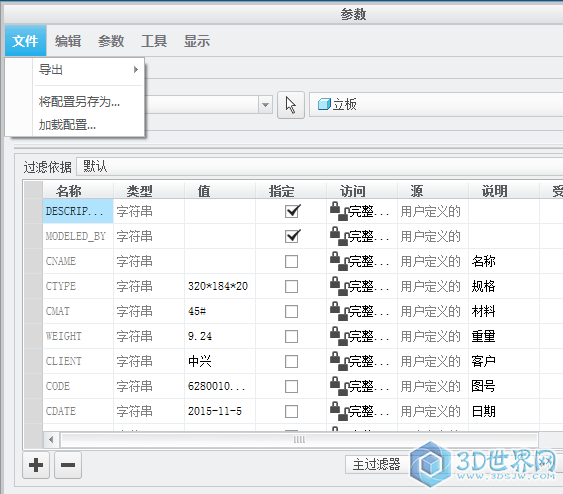The height and width of the screenshot is (494, 563).
Task: Check 指定 checkbox for CDATE row
Action: click(292, 411)
